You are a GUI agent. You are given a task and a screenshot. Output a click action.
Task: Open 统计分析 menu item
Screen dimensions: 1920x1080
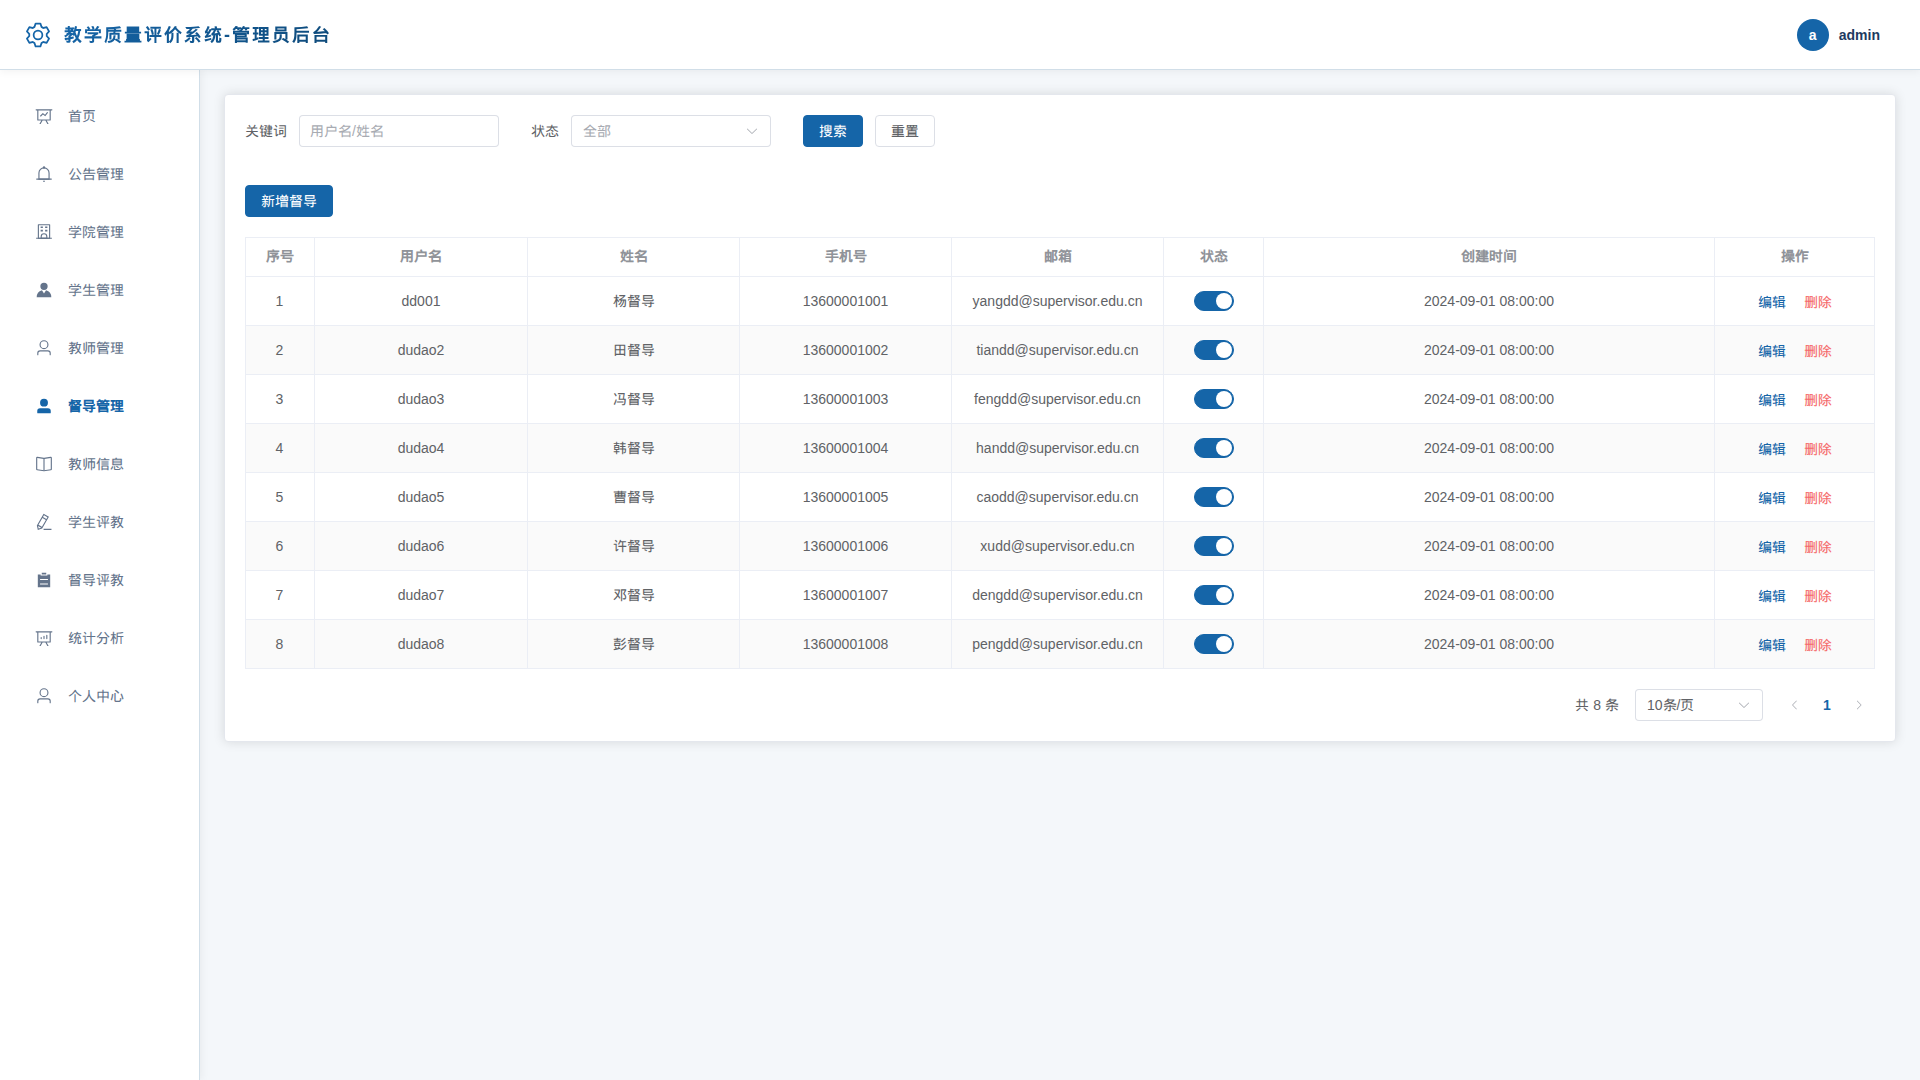(x=99, y=638)
